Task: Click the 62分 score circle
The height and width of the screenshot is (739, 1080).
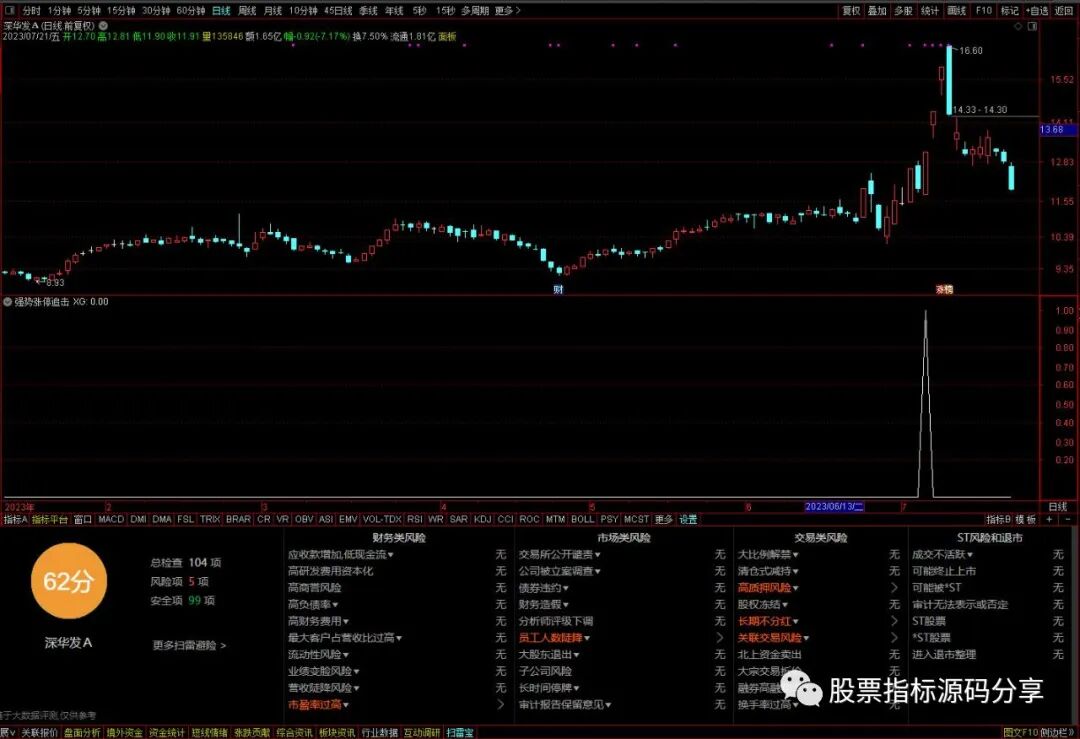Action: 68,581
